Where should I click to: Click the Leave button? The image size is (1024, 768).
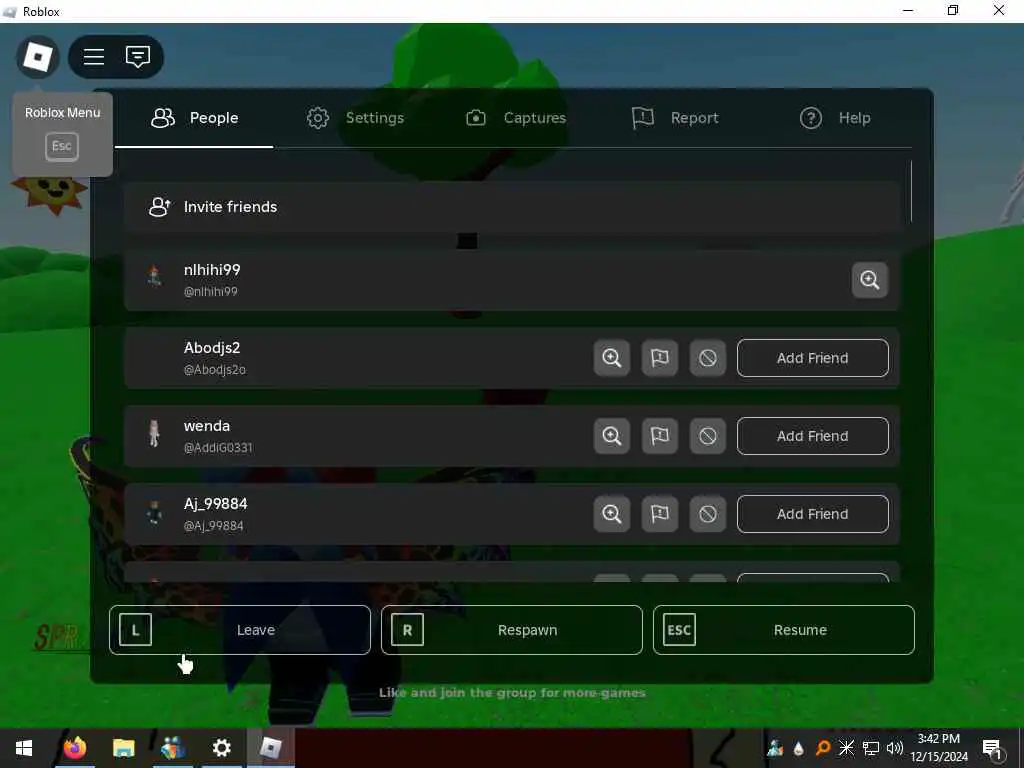240,630
